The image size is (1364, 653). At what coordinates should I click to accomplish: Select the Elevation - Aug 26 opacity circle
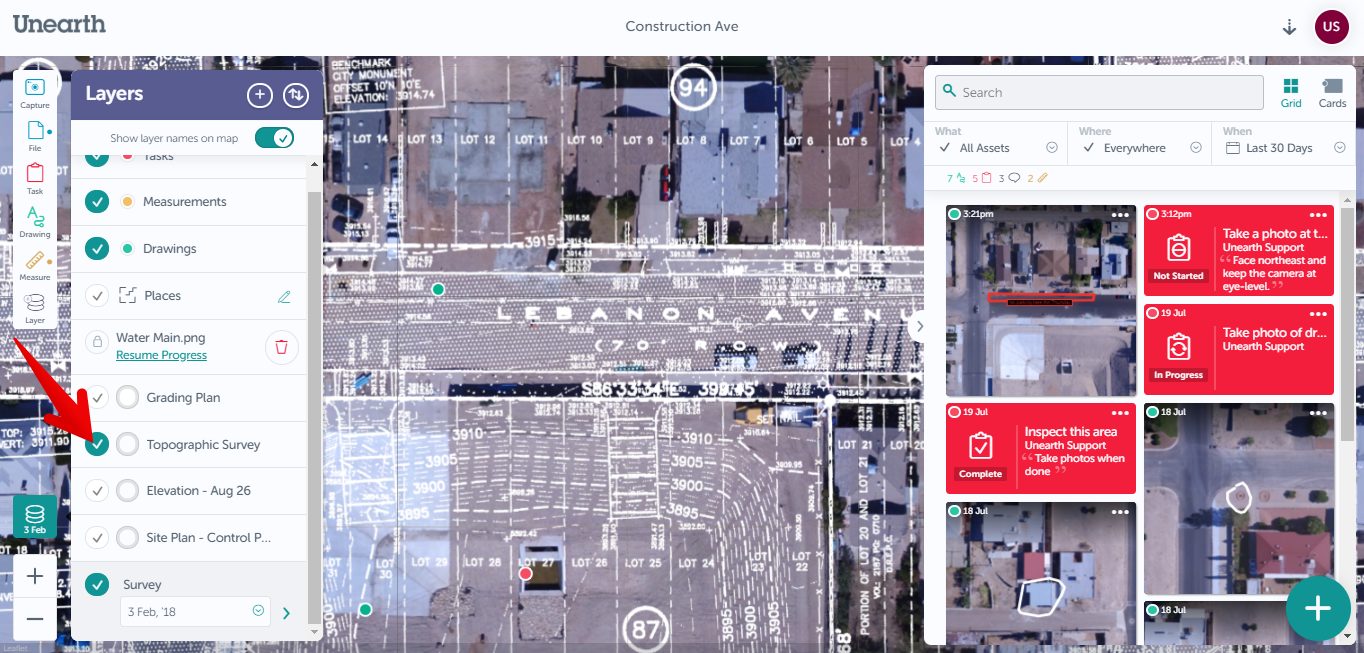click(128, 491)
